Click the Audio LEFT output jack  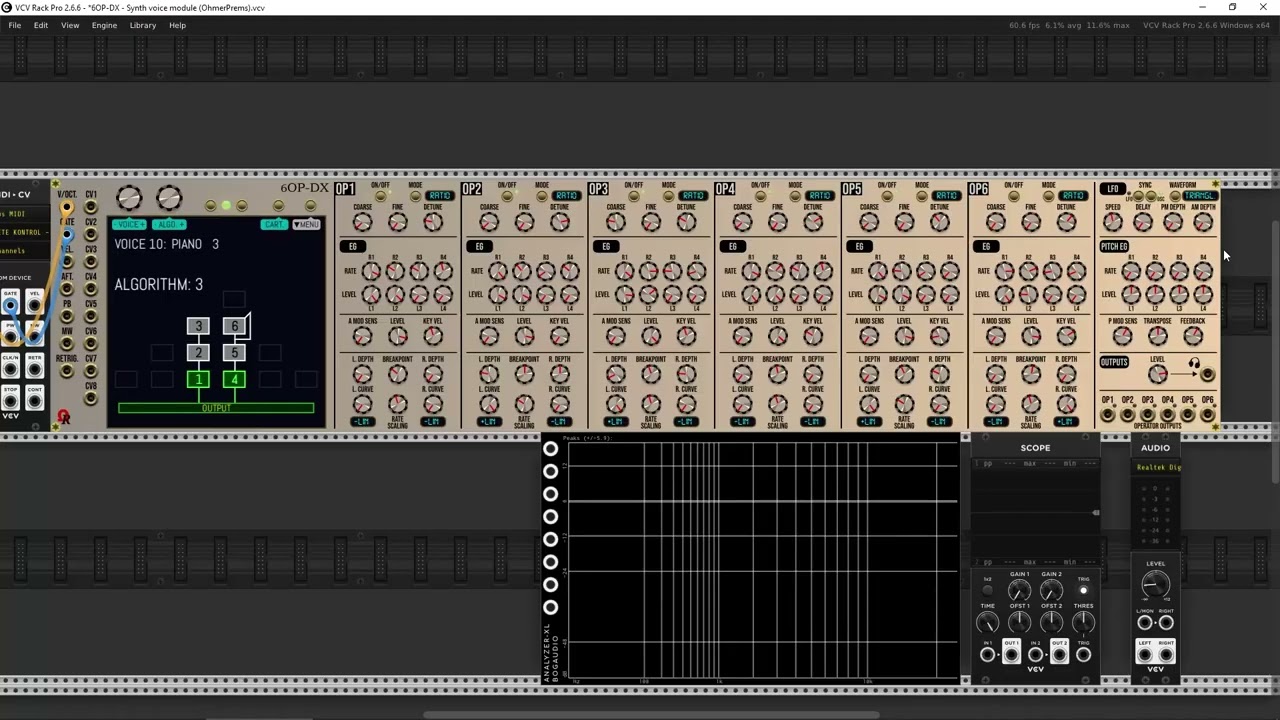[1144, 655]
